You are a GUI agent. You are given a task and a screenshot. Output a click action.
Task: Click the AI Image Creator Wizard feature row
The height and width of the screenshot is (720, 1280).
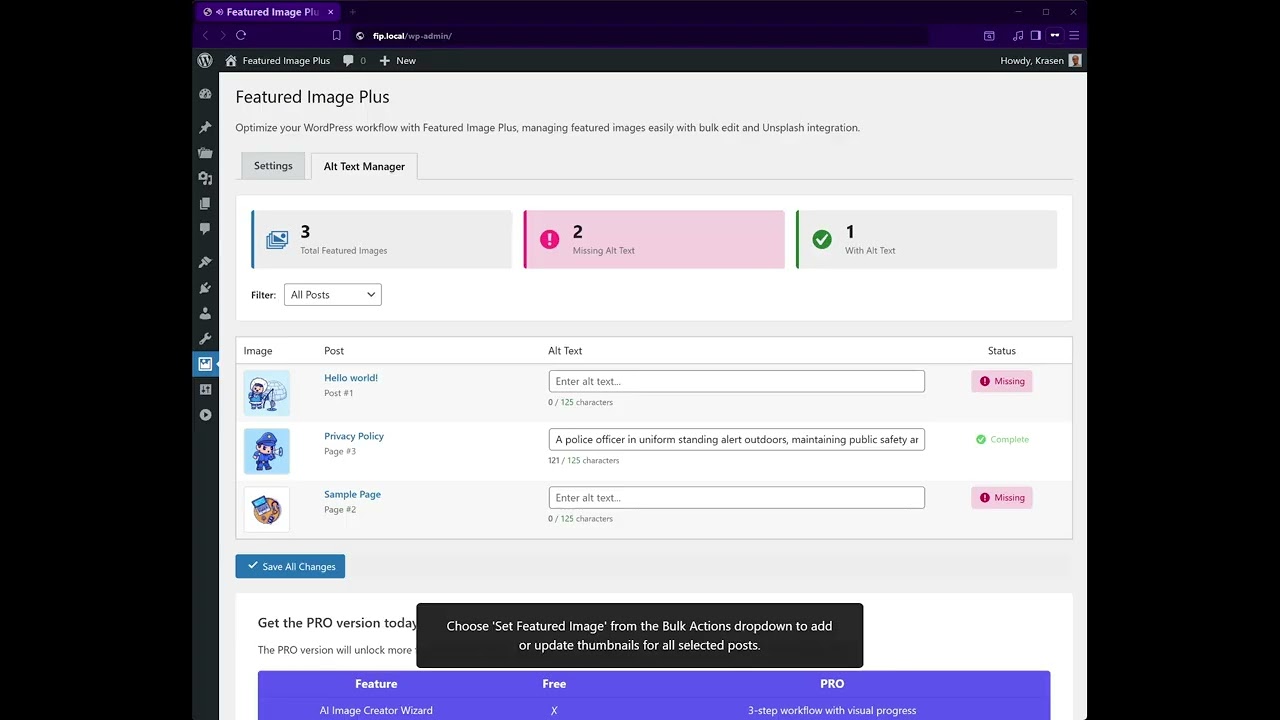click(x=654, y=710)
